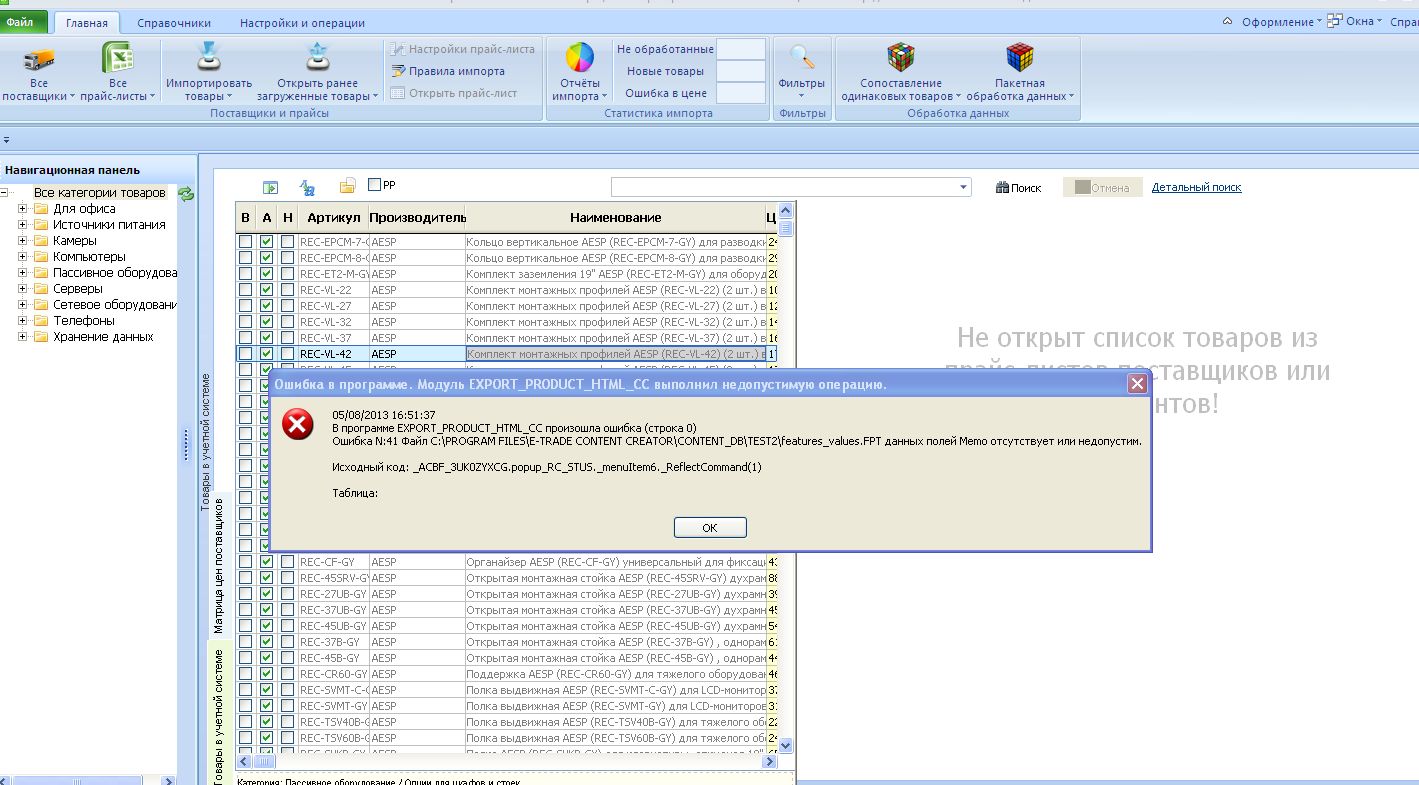1419x785 pixels.
Task: Check column Н for REC-VL-22 row
Action: (x=287, y=290)
